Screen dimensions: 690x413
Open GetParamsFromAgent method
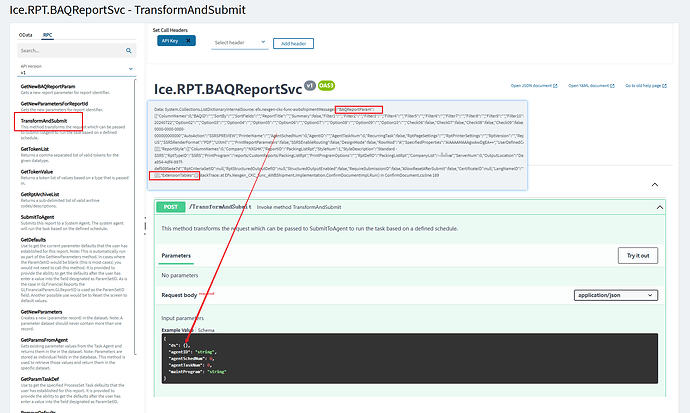coord(44,340)
